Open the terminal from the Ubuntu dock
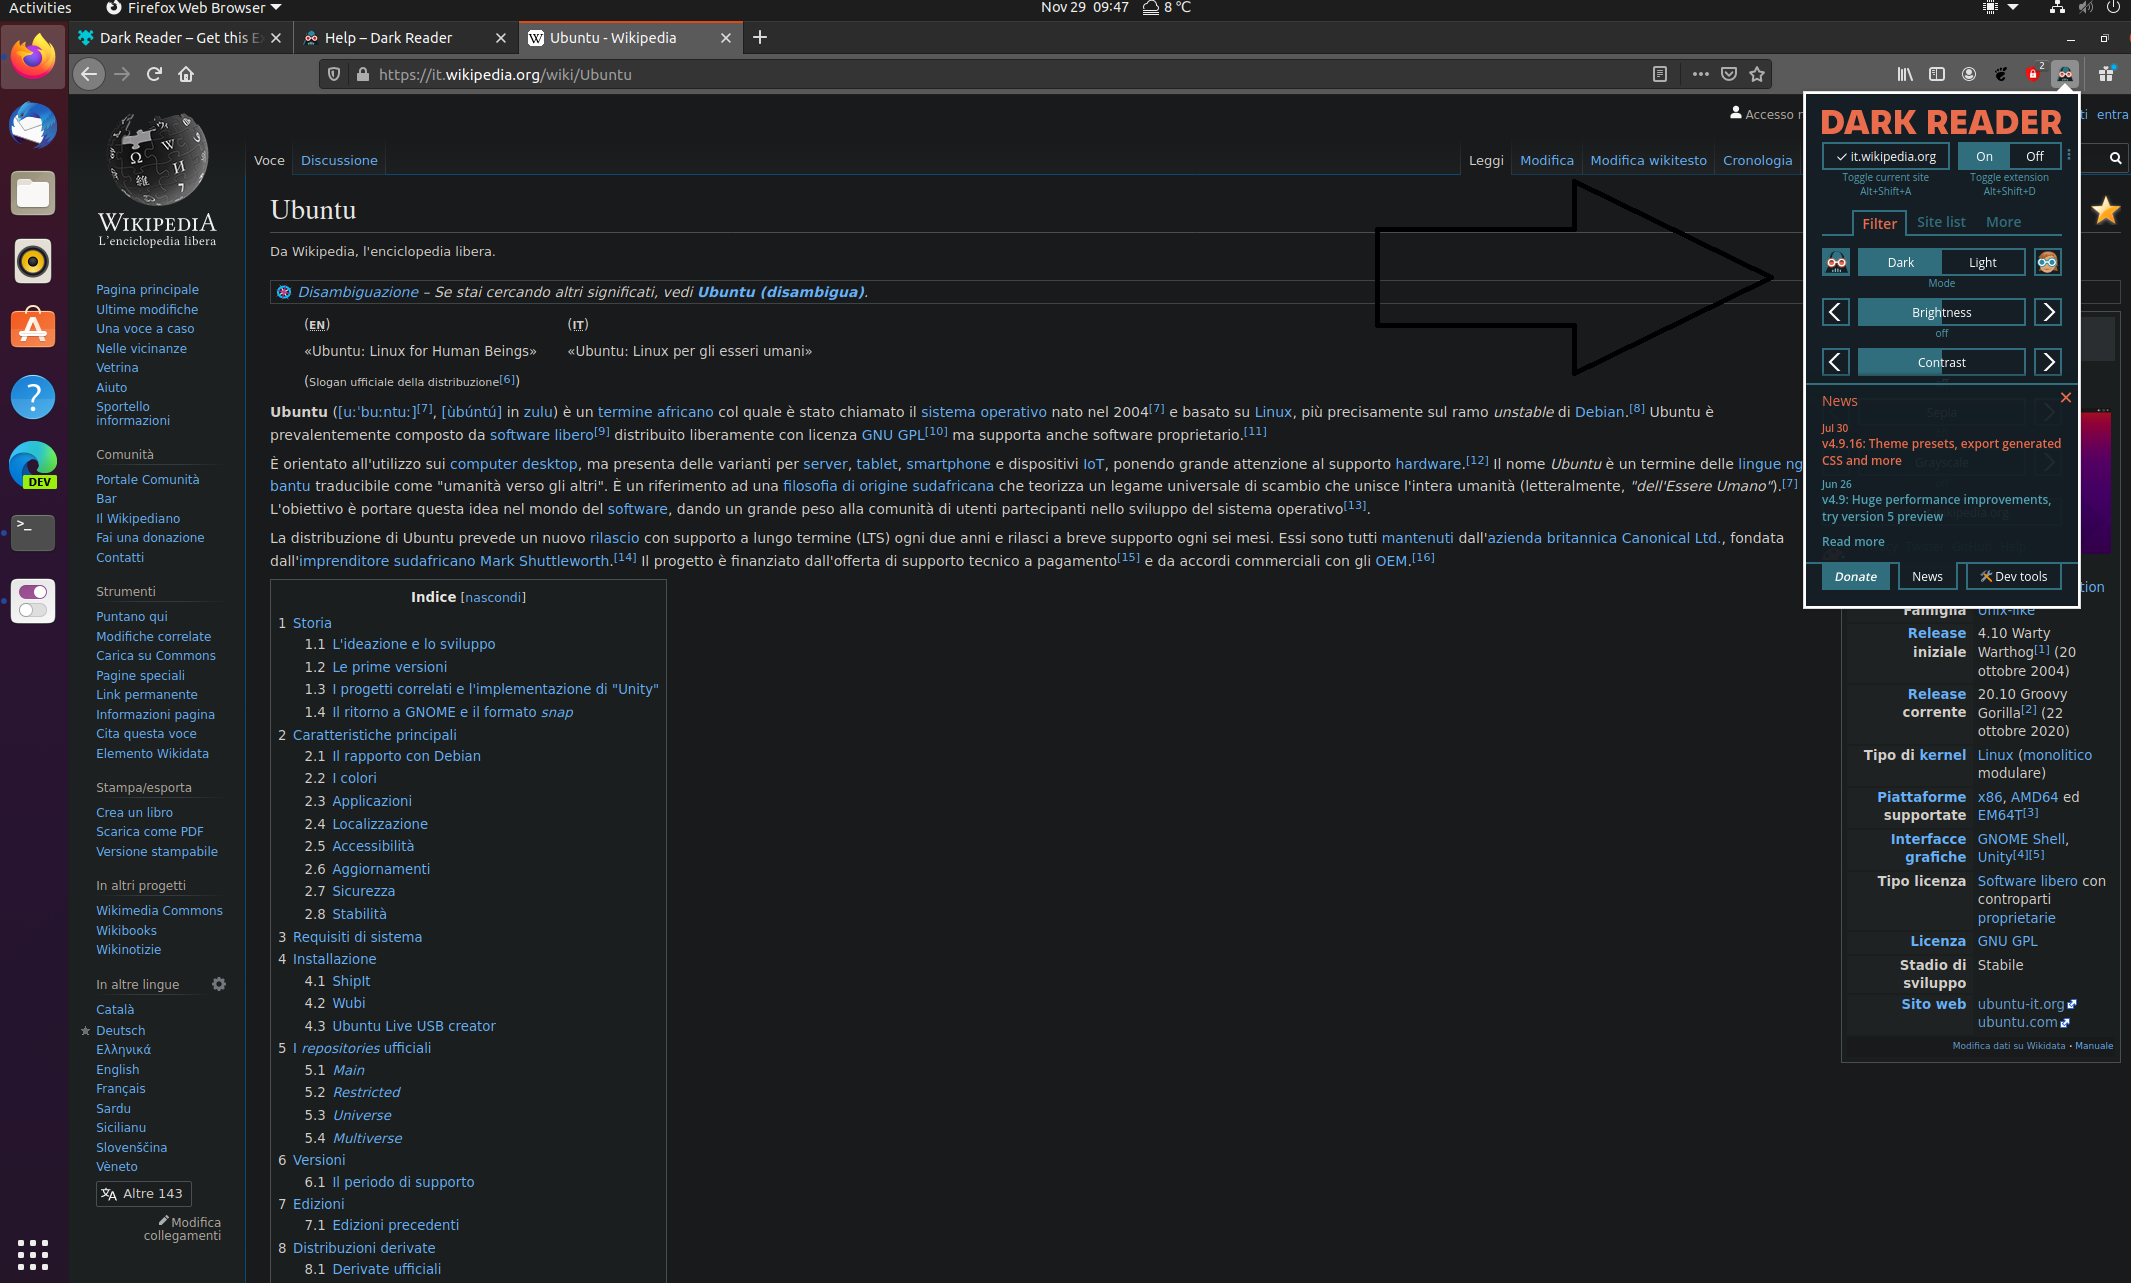The width and height of the screenshot is (2131, 1283). 33,533
